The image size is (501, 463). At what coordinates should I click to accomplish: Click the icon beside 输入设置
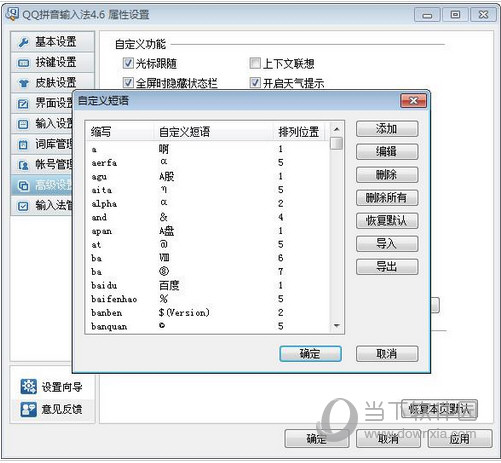click(23, 124)
